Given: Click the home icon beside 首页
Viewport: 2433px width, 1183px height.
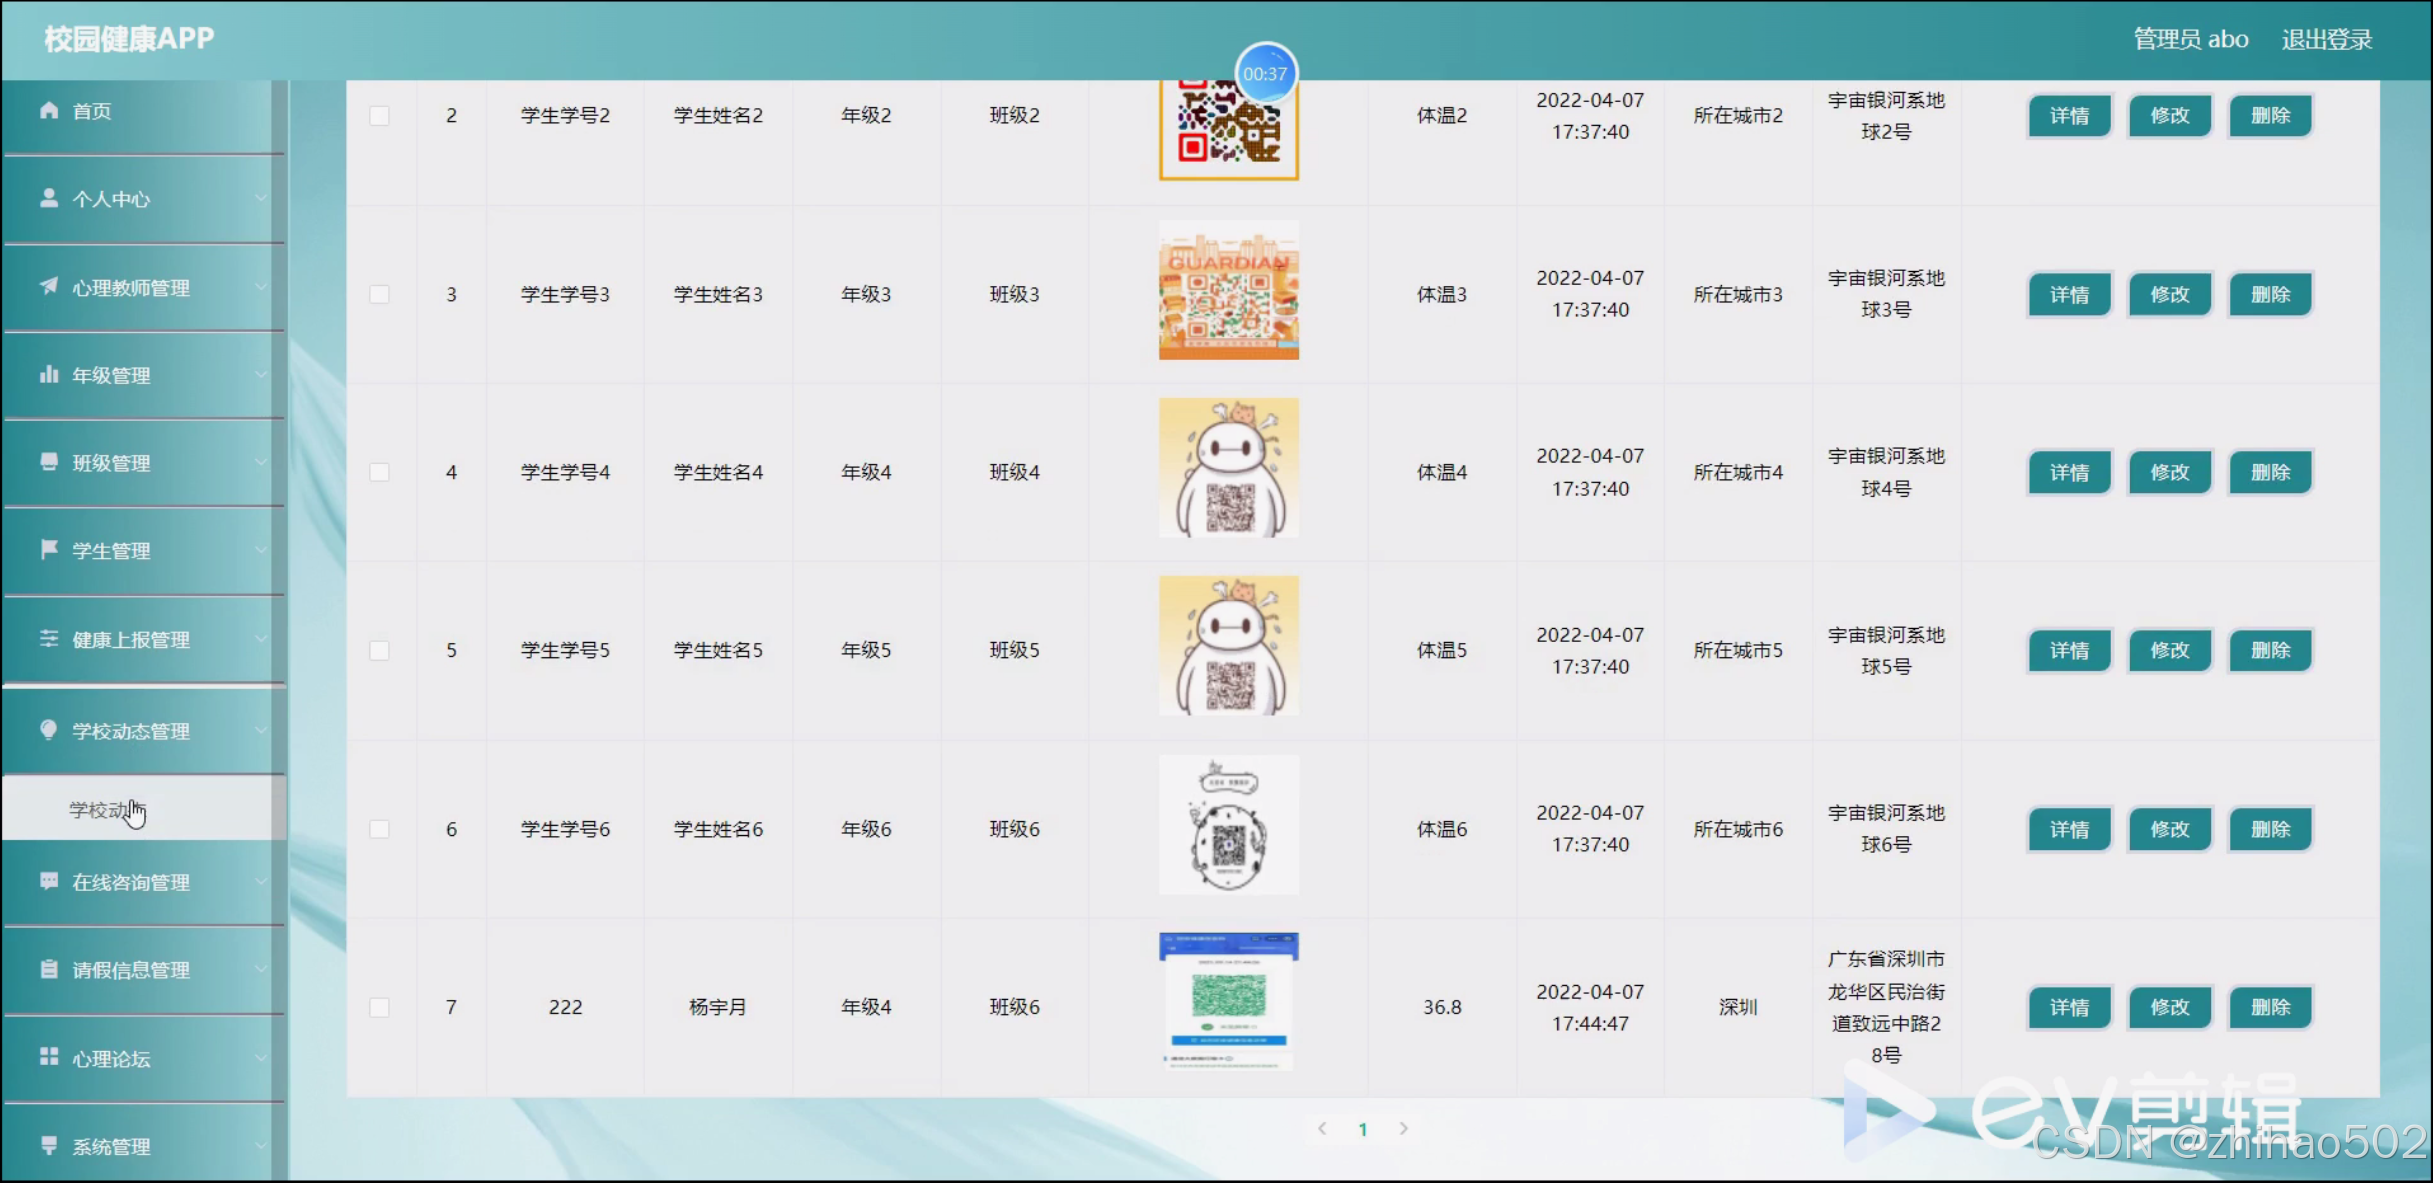Looking at the screenshot, I should tap(48, 110).
